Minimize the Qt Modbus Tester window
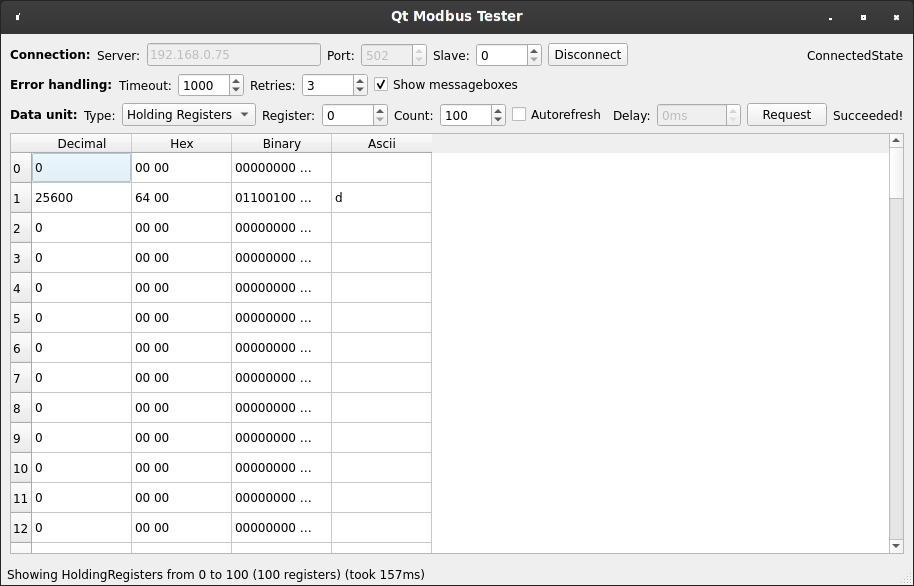Image resolution: width=914 pixels, height=586 pixels. point(831,17)
